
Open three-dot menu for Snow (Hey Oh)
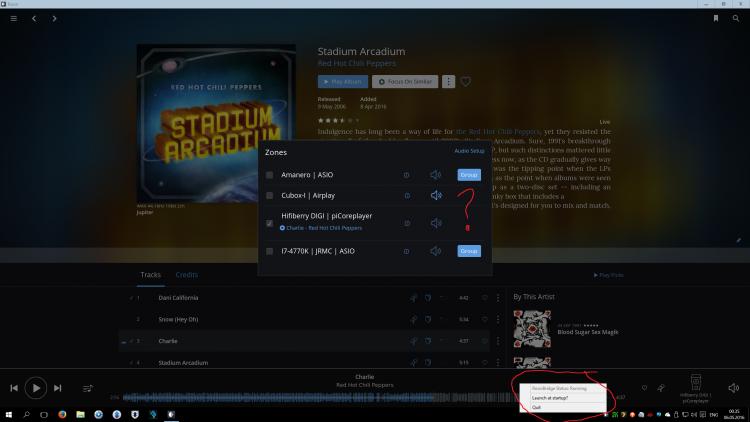[498, 319]
